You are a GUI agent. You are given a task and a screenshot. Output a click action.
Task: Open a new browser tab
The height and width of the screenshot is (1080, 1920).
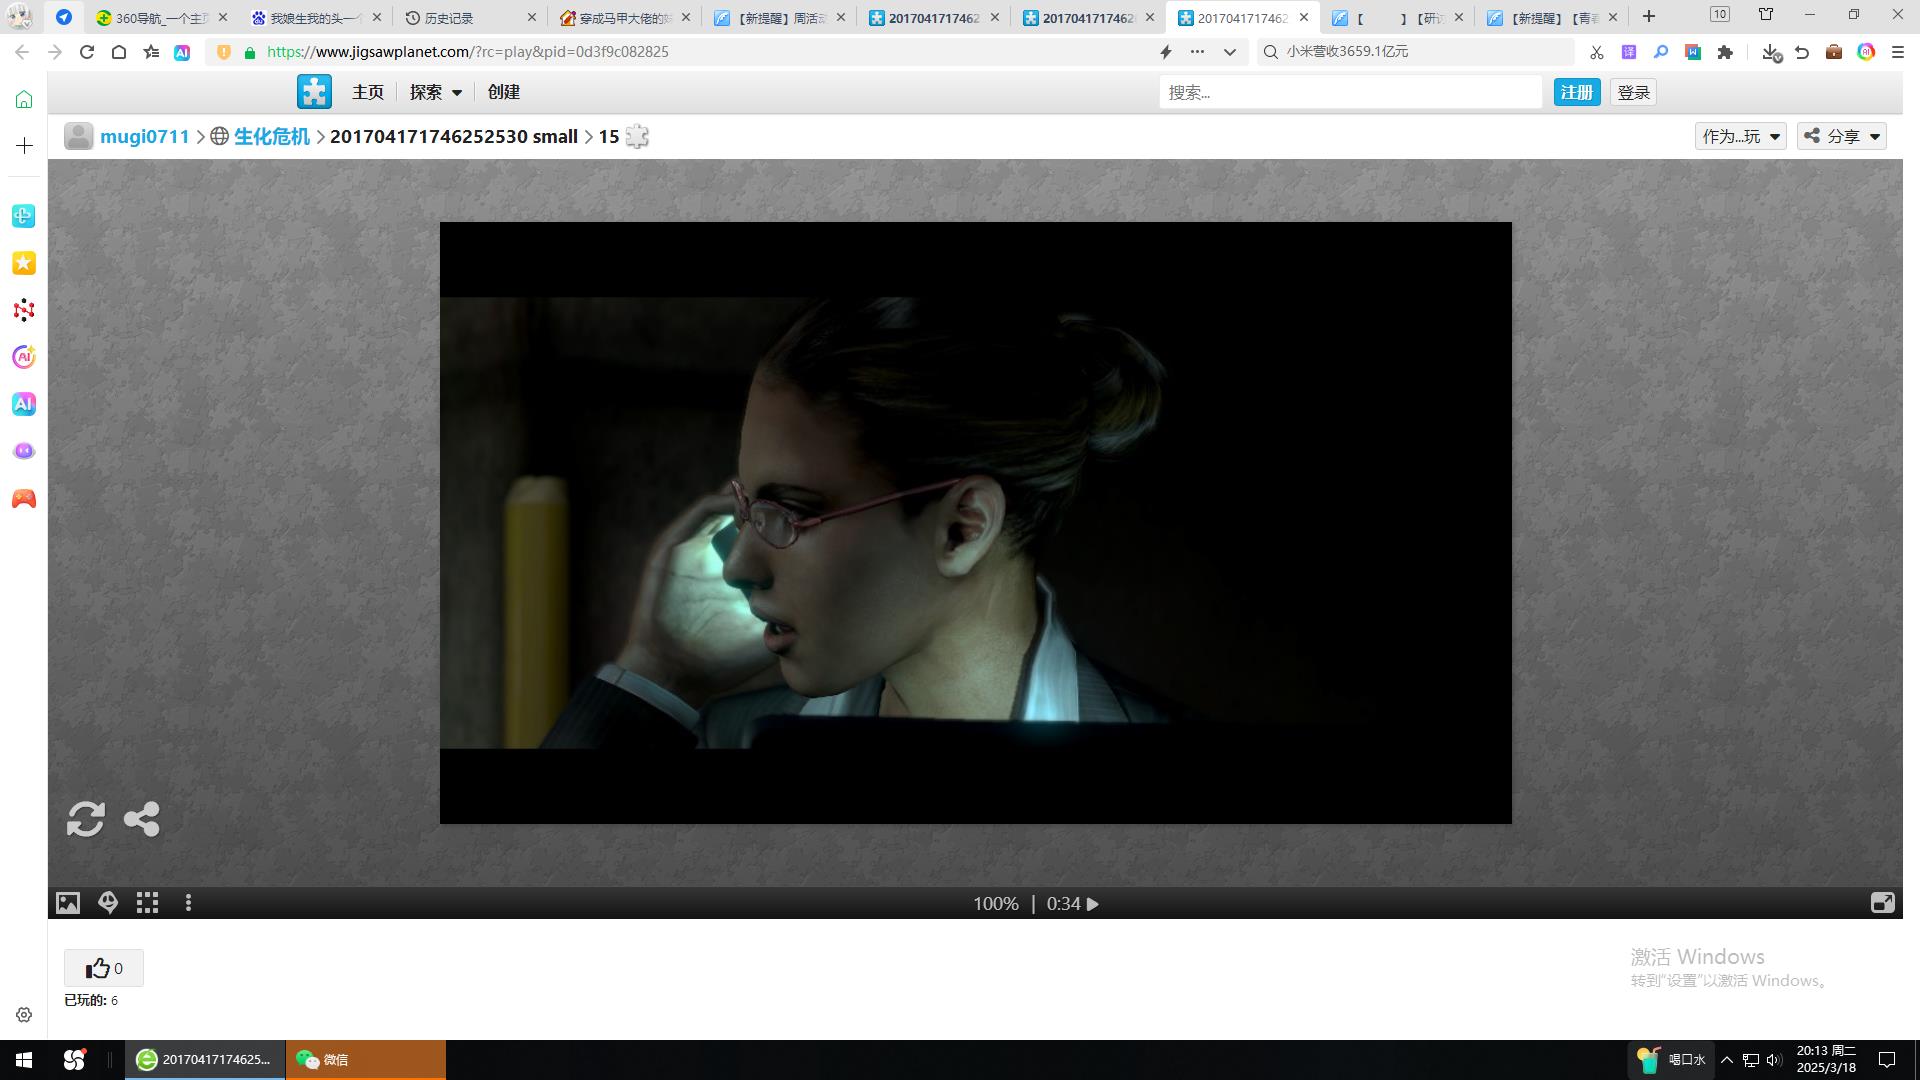point(1649,17)
